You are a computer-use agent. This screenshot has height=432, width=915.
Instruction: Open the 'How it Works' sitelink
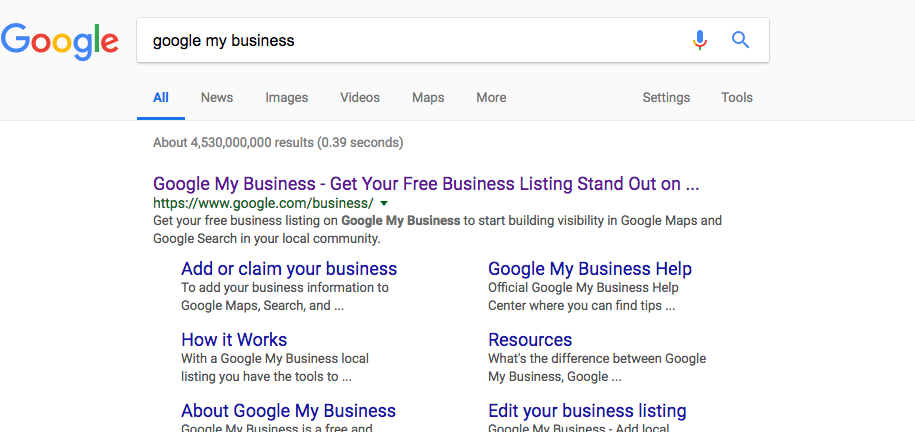click(234, 340)
